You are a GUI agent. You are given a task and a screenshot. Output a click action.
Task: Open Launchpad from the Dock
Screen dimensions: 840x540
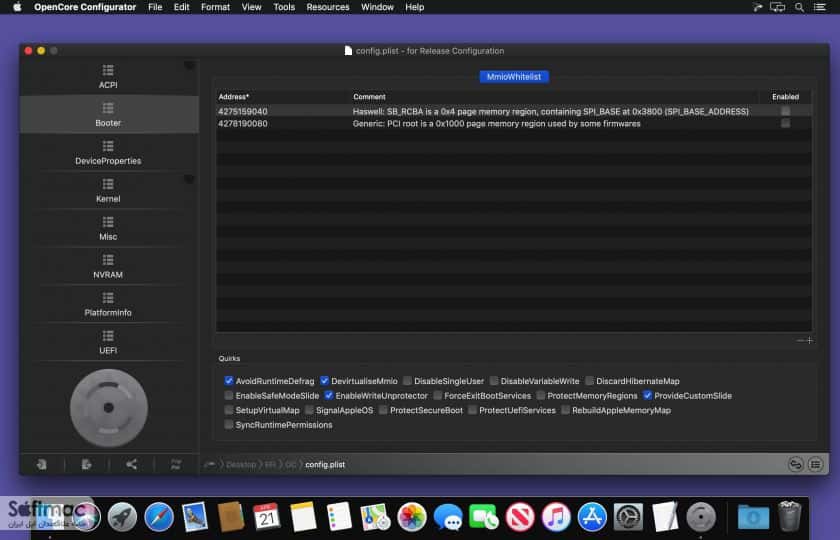click(122, 517)
